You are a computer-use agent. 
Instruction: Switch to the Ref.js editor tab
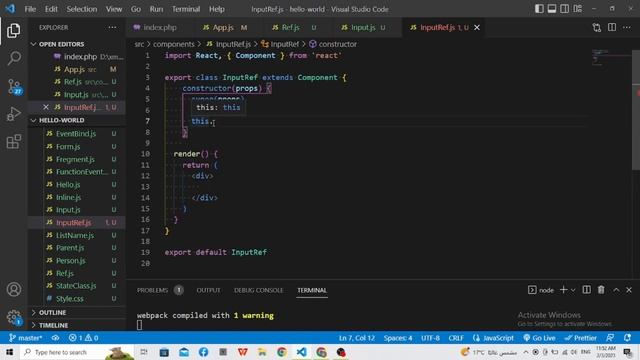(x=291, y=27)
